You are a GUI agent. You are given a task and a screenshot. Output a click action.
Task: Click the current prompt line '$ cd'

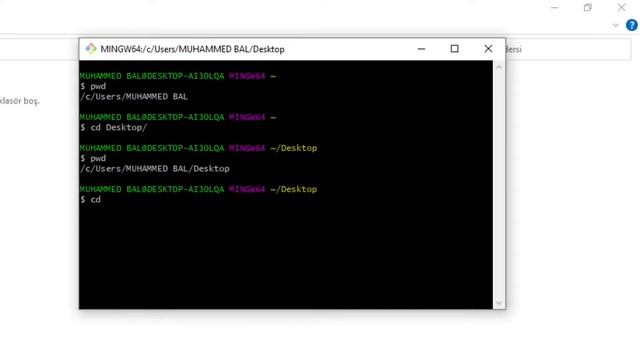(x=90, y=200)
